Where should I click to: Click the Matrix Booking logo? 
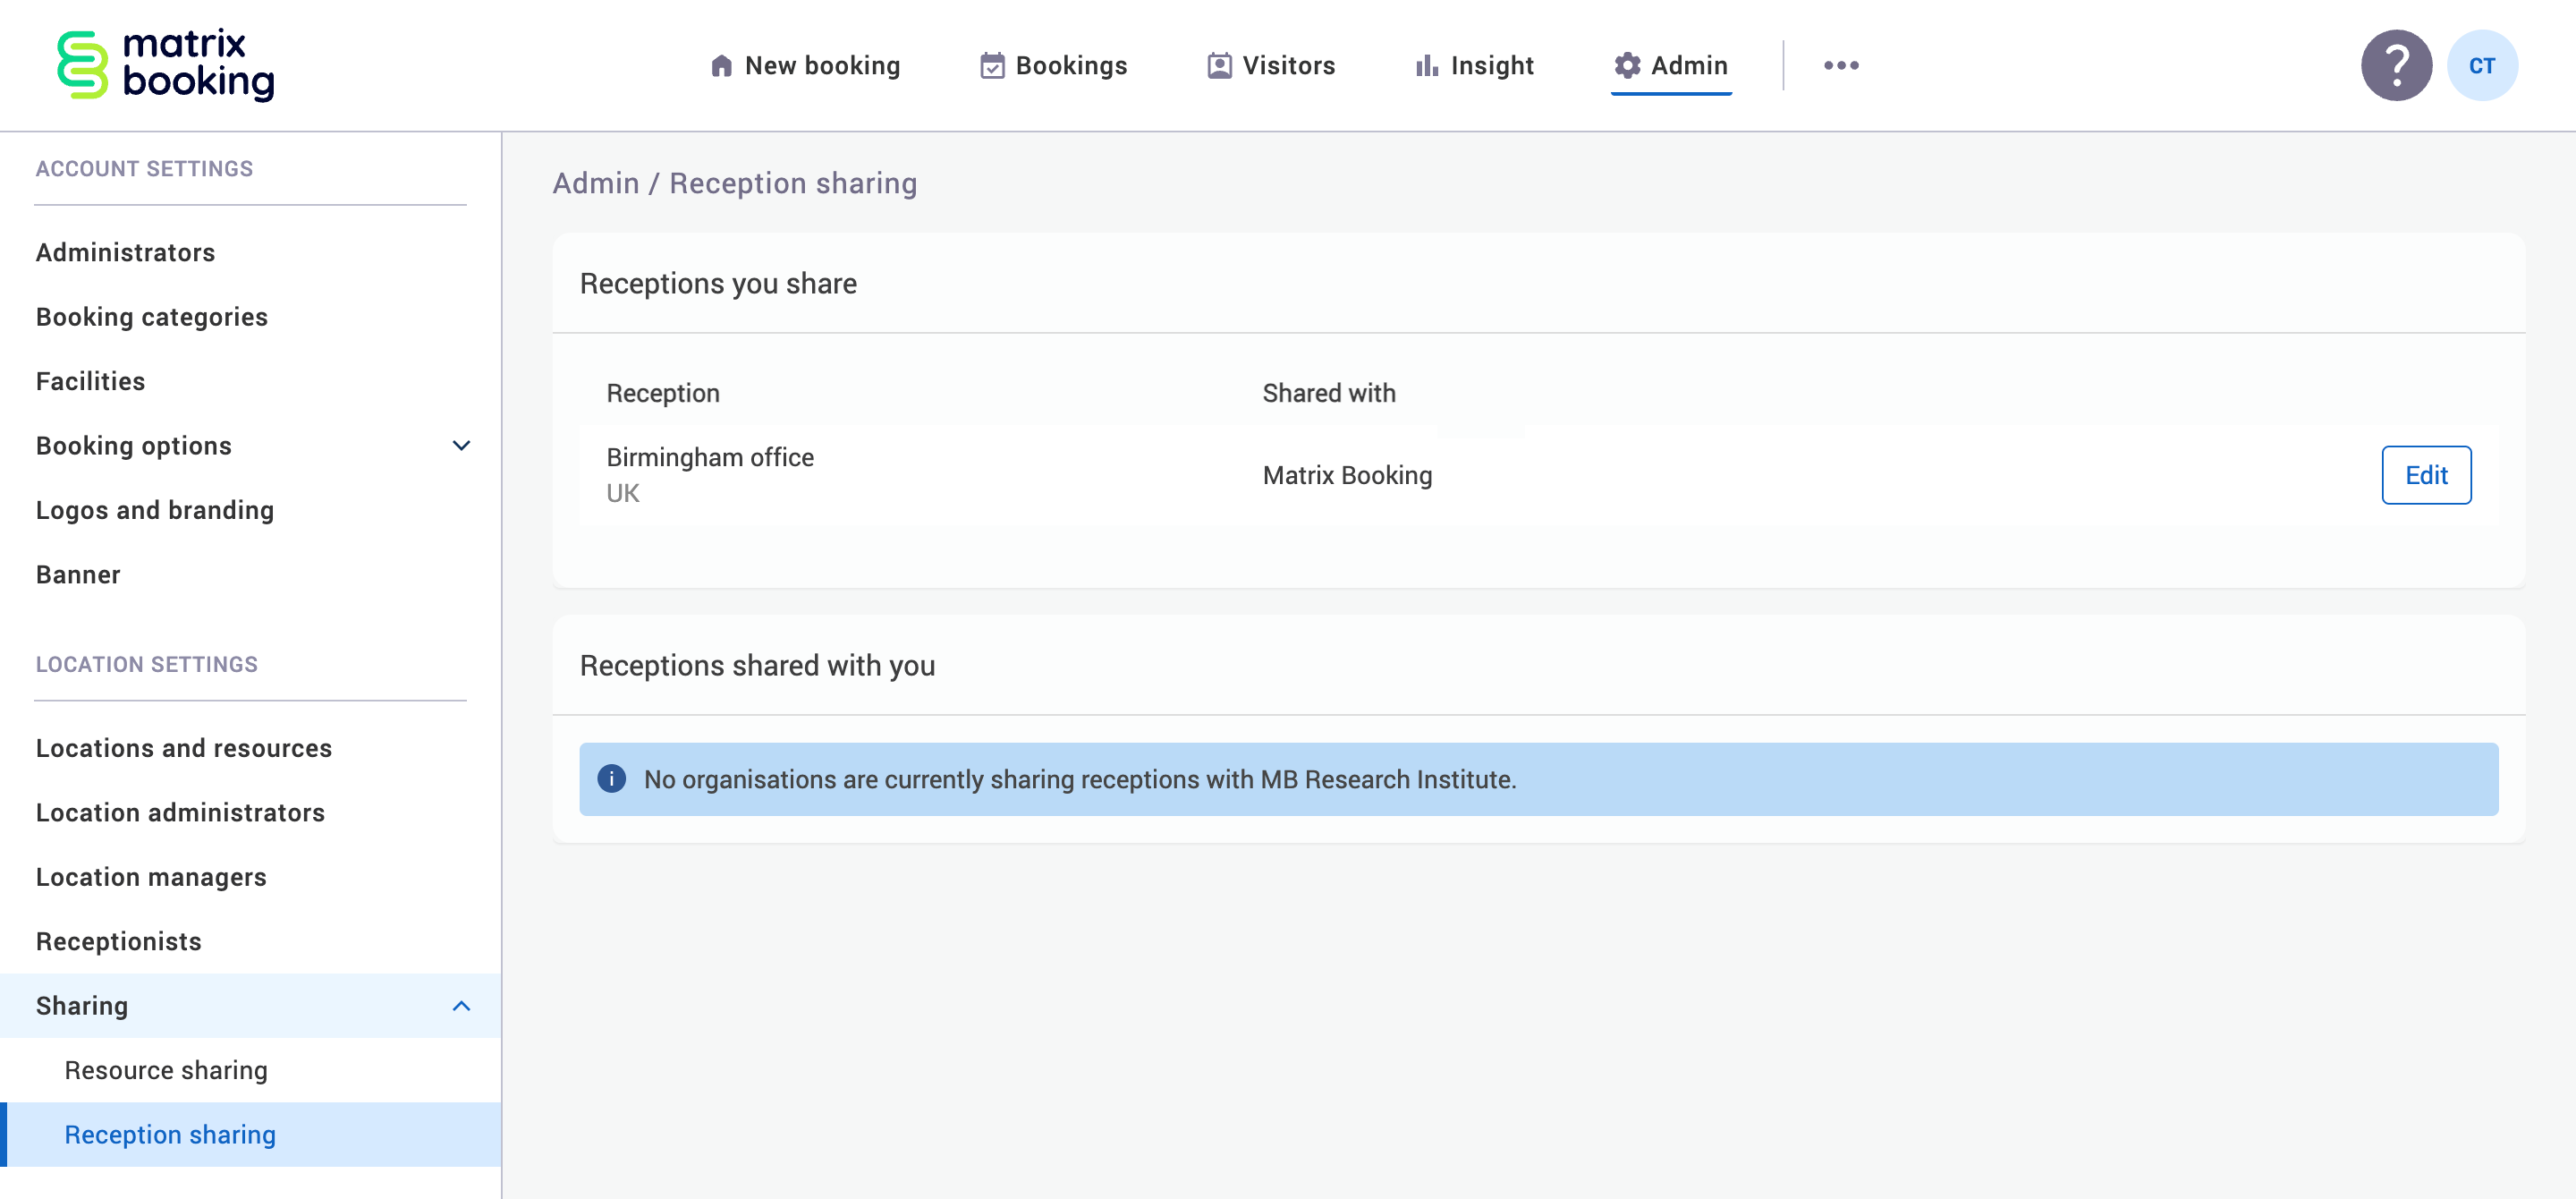[x=165, y=65]
